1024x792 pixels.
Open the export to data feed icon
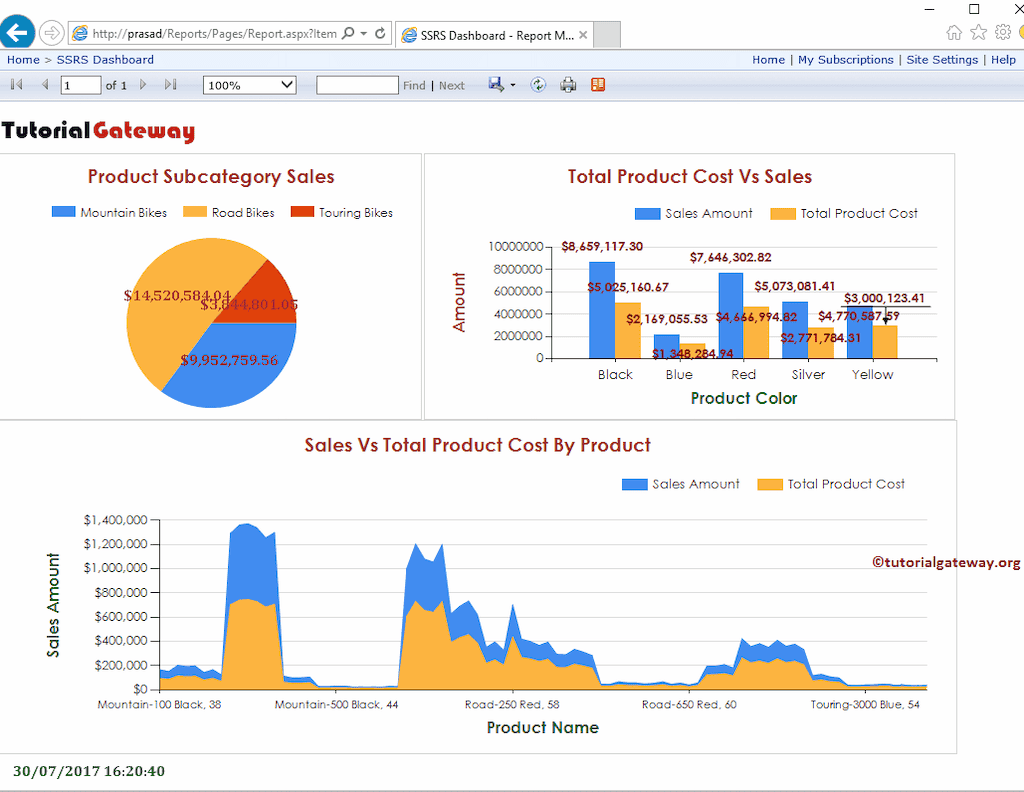[x=598, y=85]
